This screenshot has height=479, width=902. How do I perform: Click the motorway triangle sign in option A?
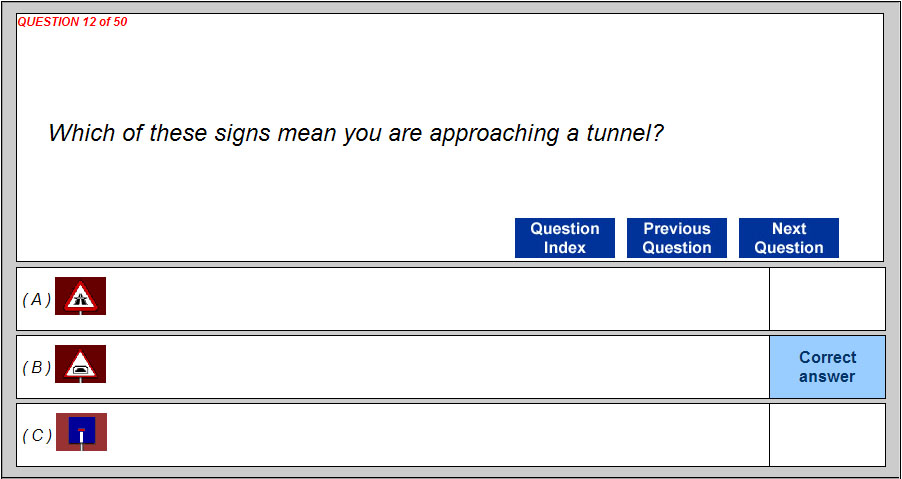(x=80, y=297)
